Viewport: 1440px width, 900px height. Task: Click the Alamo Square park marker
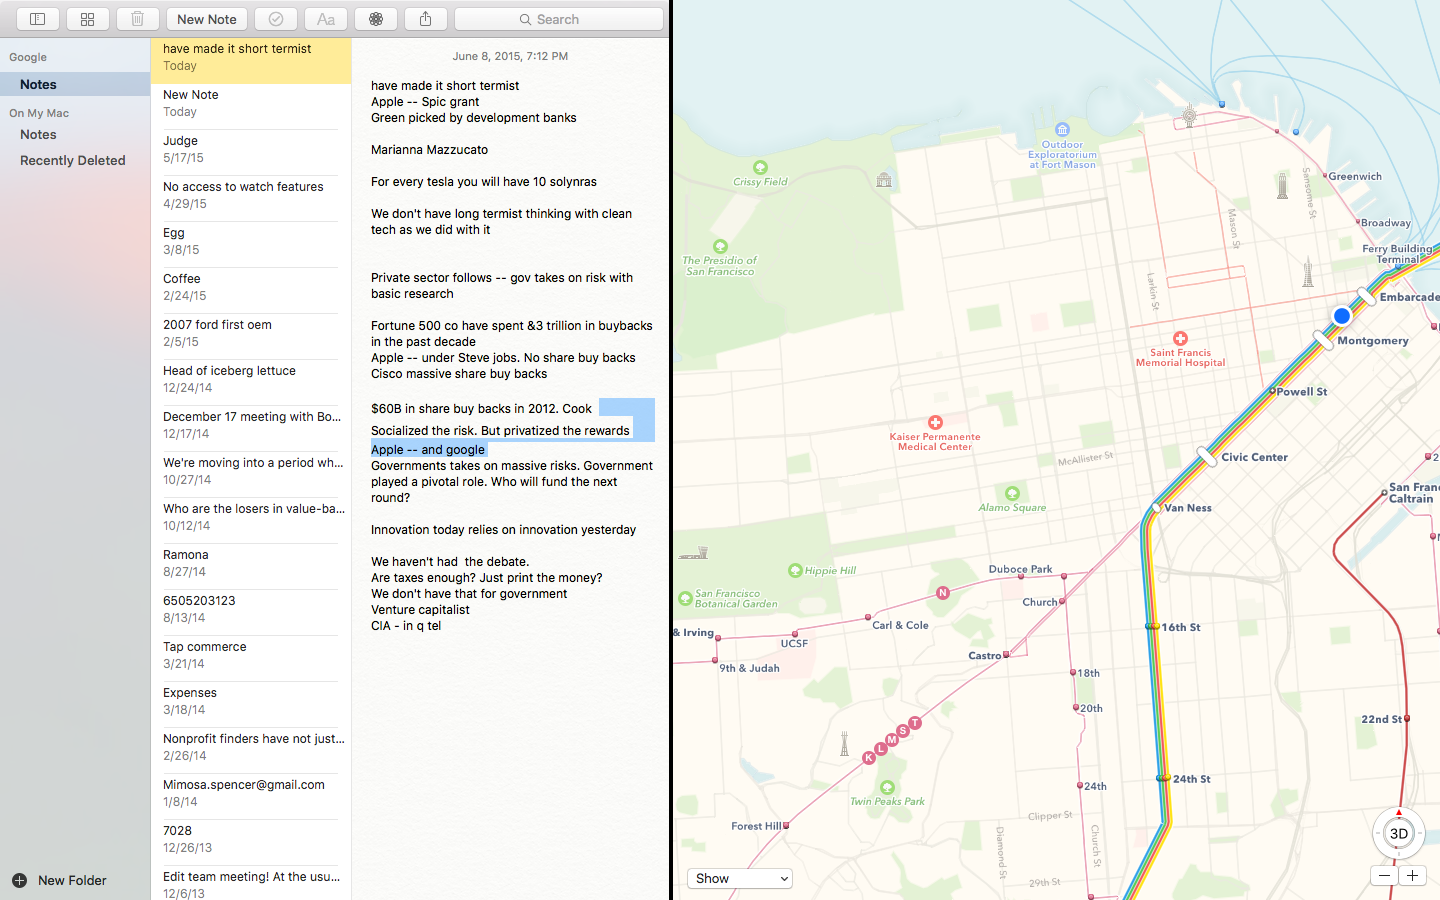[x=1012, y=493]
